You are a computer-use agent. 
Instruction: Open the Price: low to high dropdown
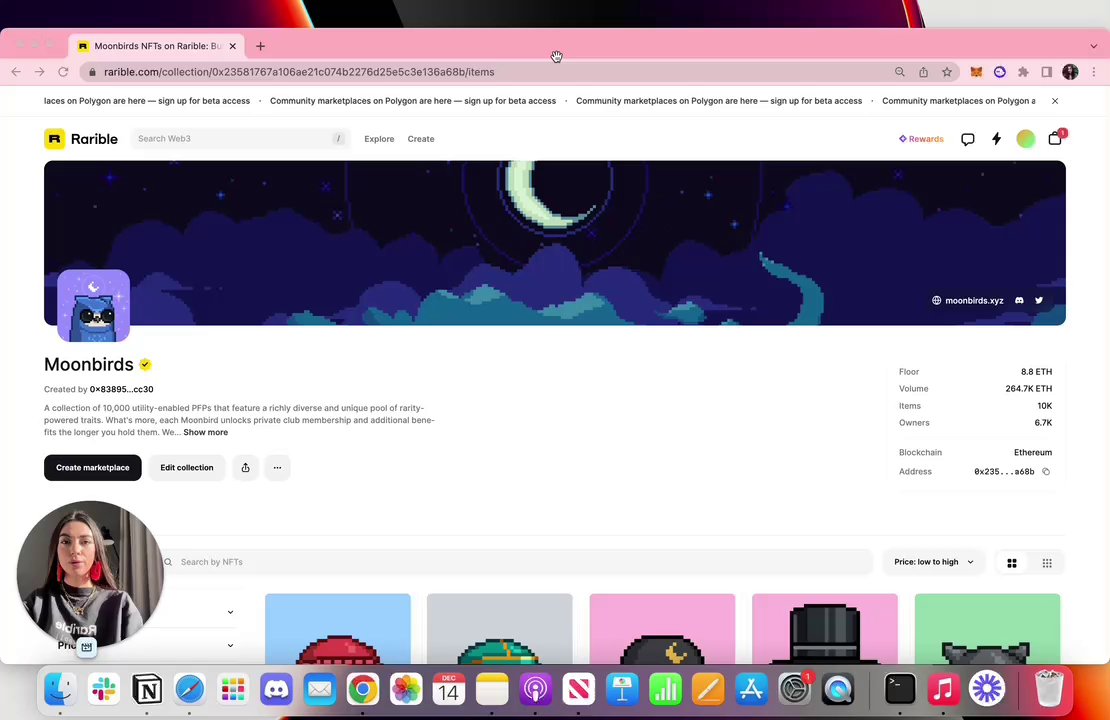[933, 562]
